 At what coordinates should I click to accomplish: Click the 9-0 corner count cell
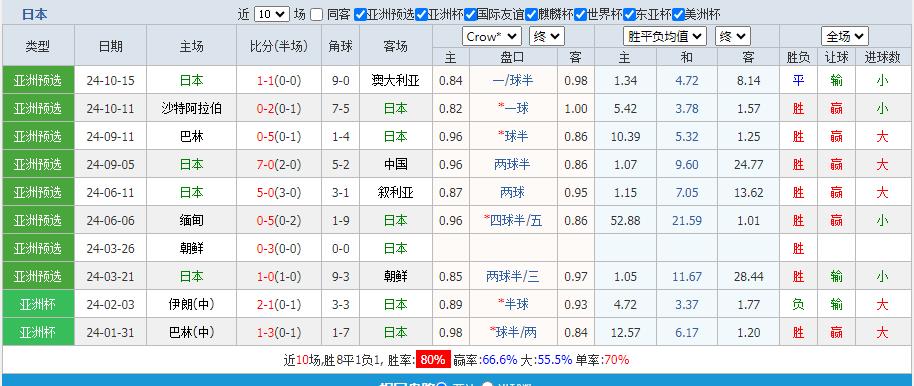(x=340, y=80)
